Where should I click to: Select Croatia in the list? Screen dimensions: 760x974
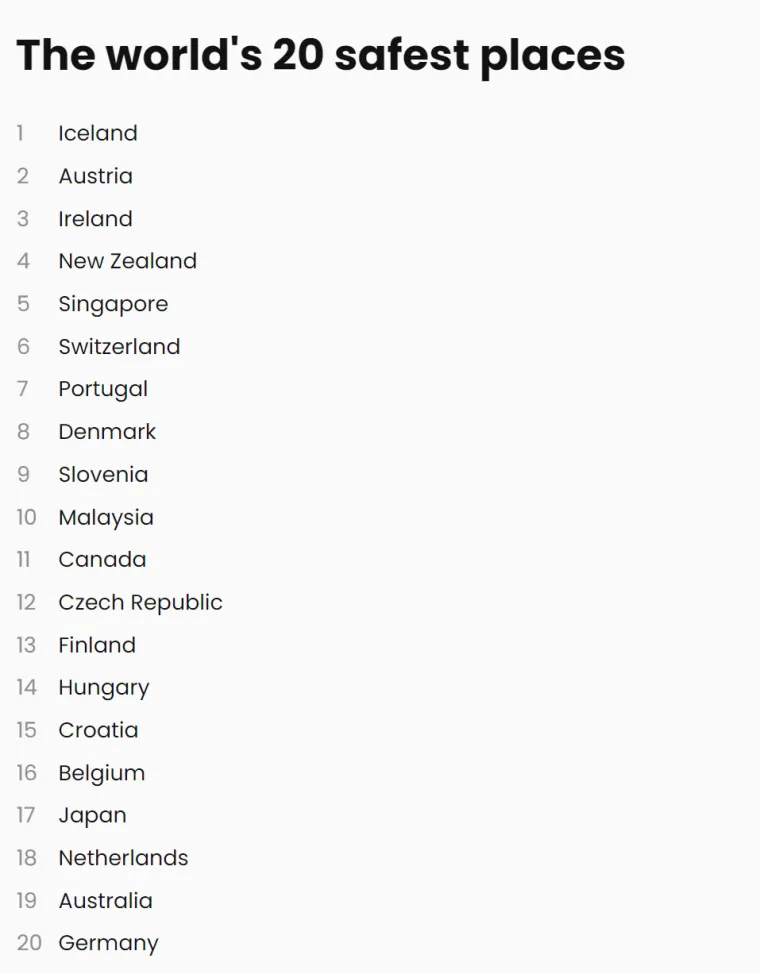coord(98,730)
